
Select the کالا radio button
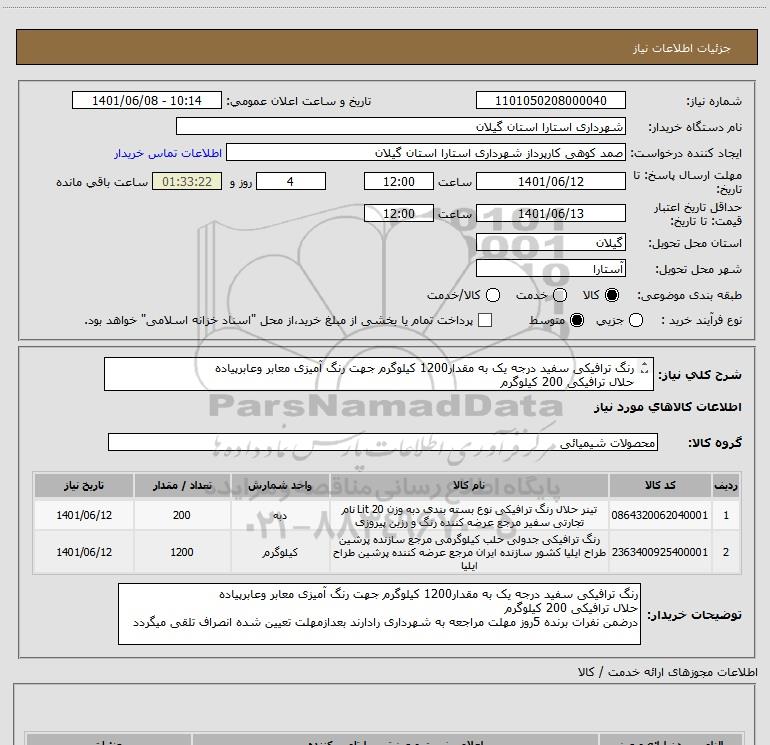(x=612, y=295)
